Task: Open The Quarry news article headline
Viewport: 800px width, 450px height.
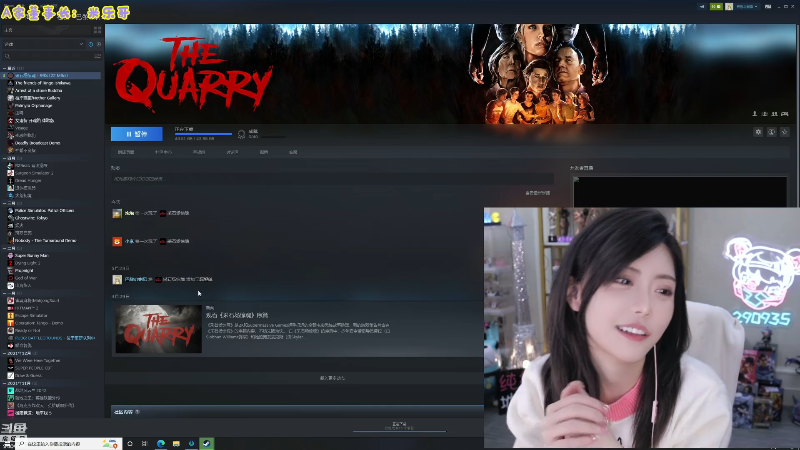Action: click(237, 315)
